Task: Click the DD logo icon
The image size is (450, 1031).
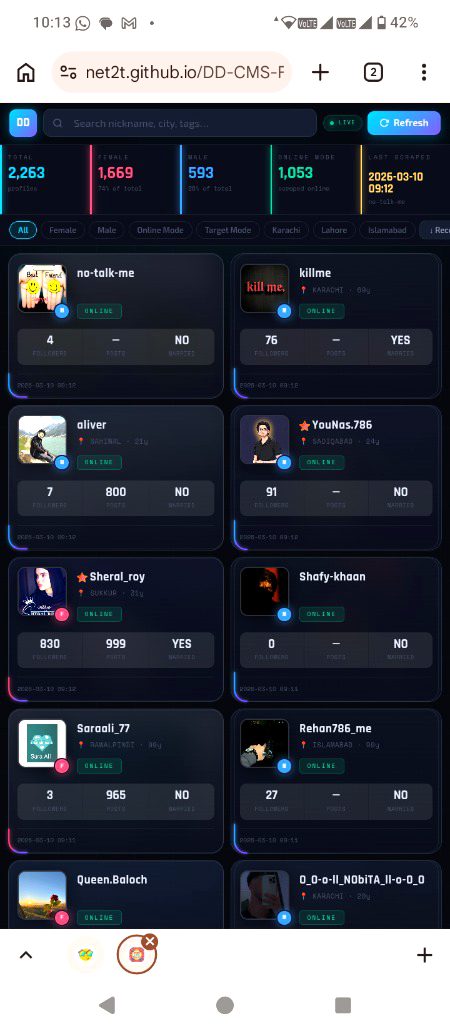Action: coord(23,123)
